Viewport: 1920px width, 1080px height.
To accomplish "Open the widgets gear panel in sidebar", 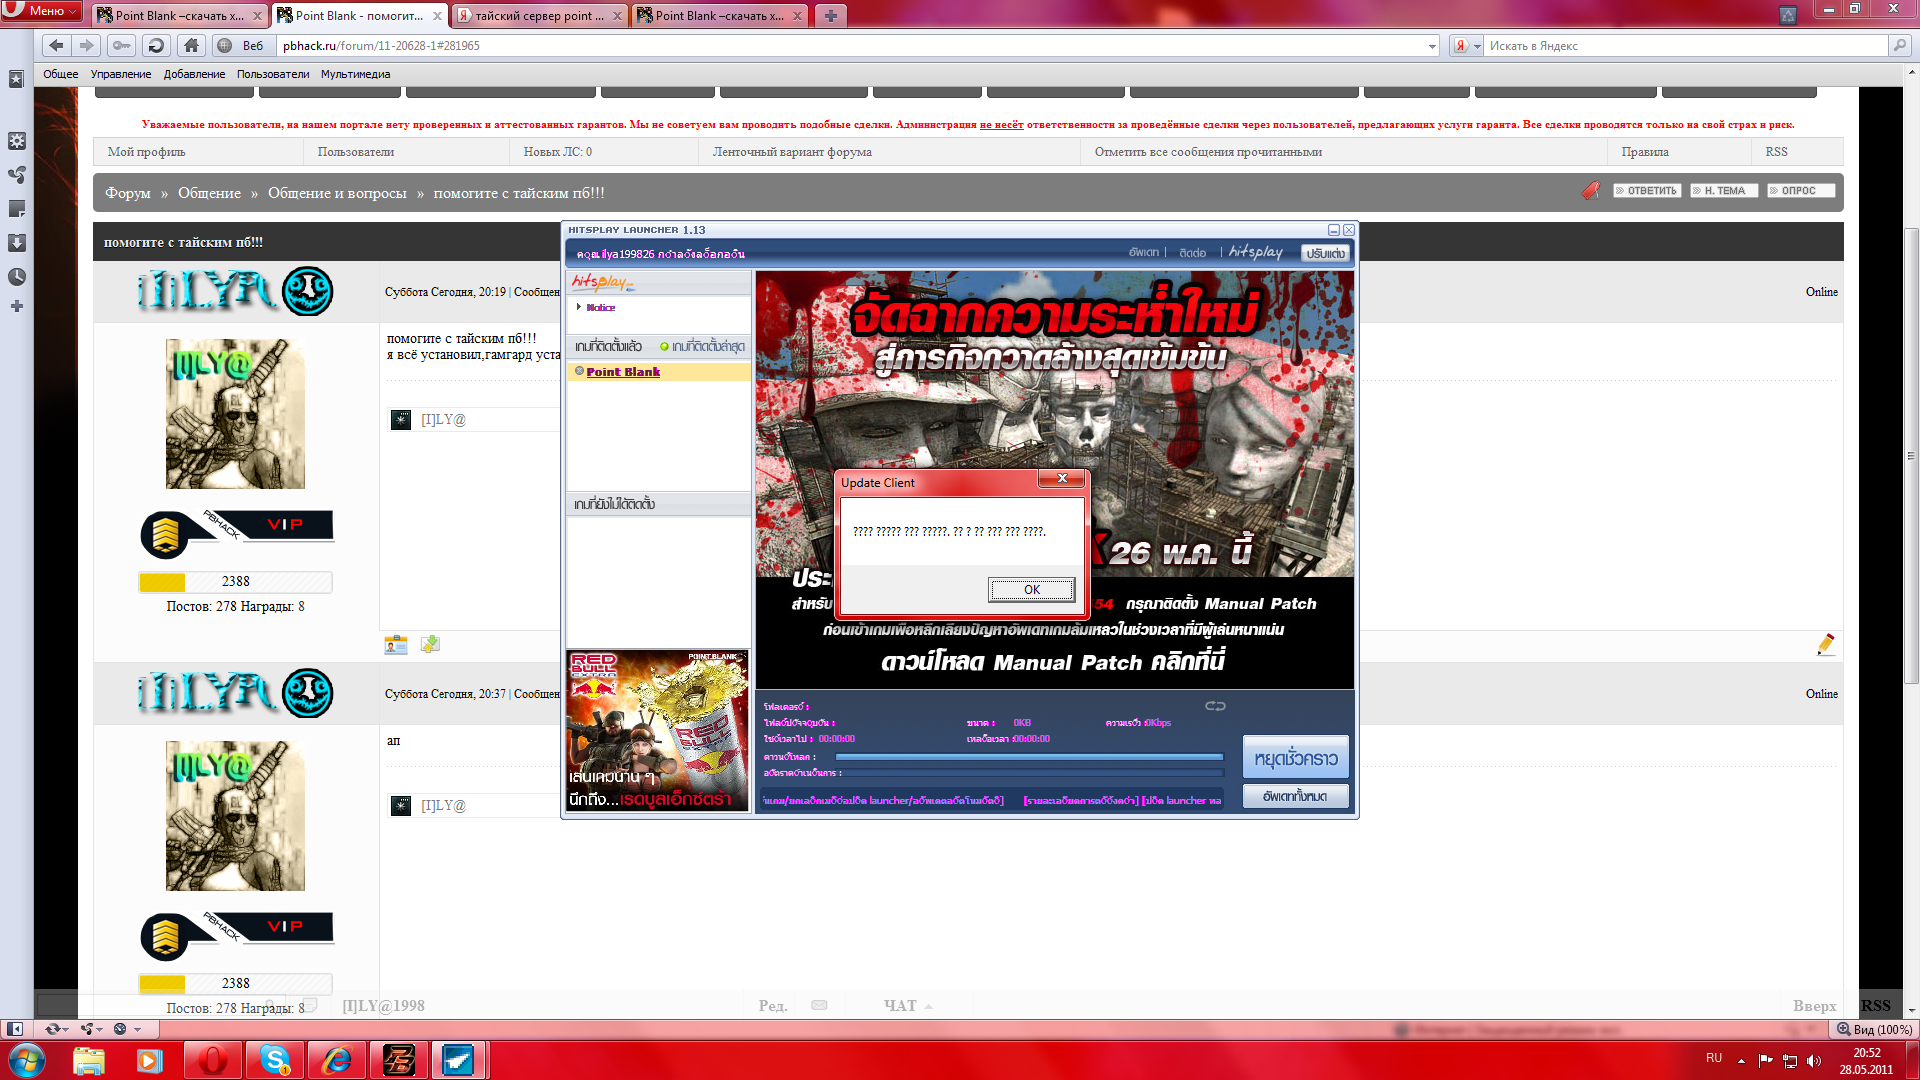I will point(17,141).
